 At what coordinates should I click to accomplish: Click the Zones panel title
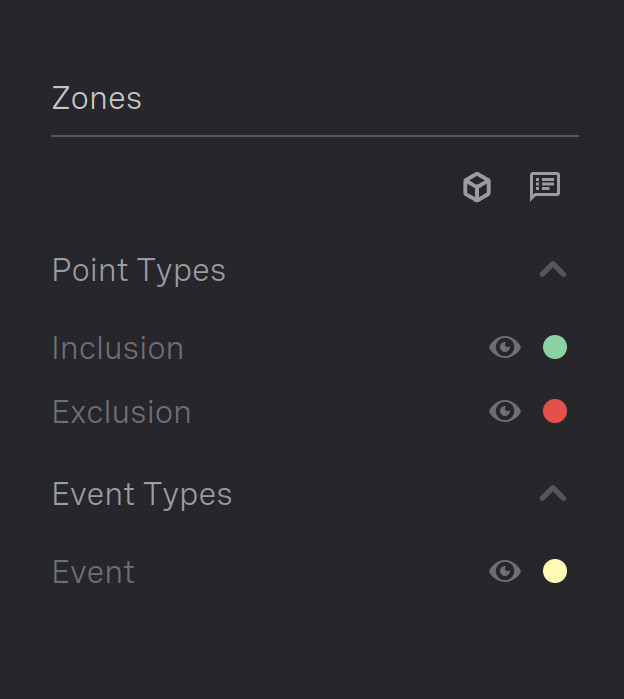tap(97, 98)
